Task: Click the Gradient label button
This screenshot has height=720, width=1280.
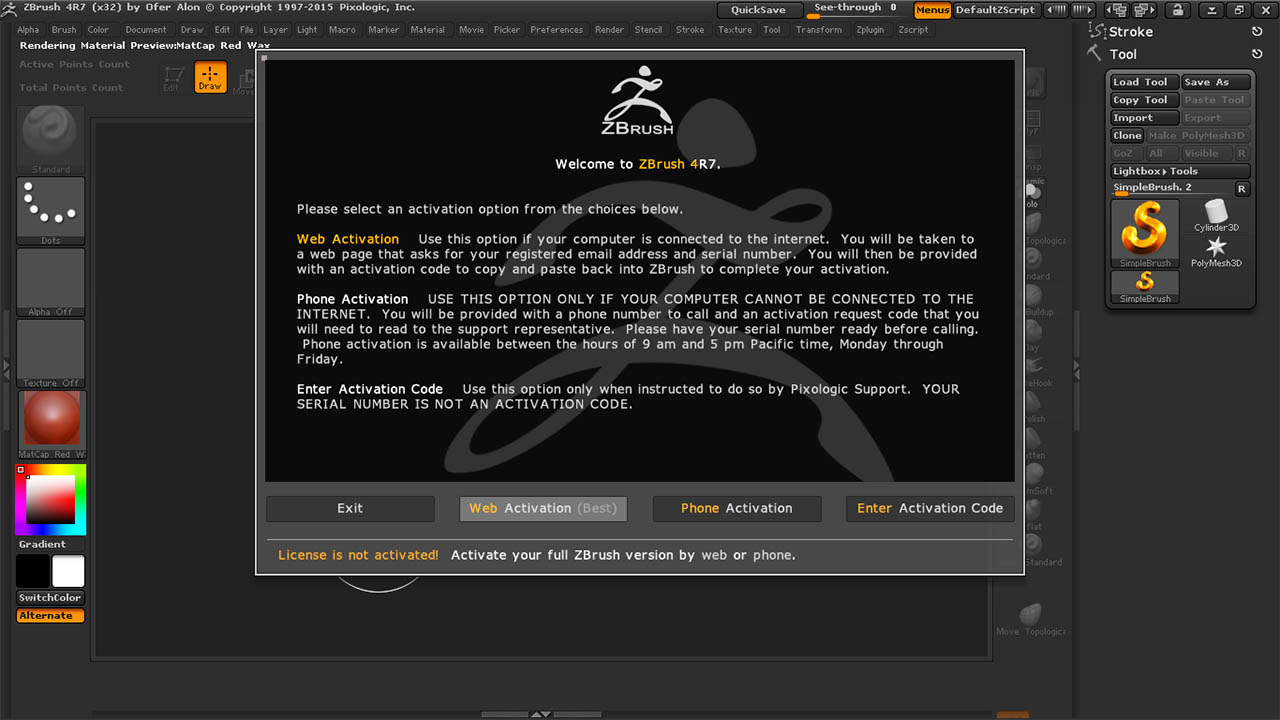Action: pyautogui.click(x=43, y=545)
